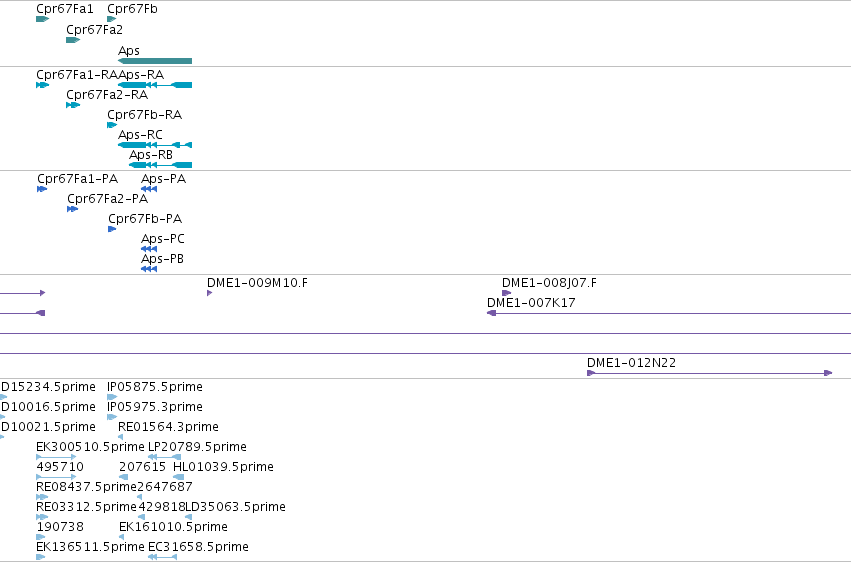Open the HL01039.5prime EST label
The height and width of the screenshot is (562, 851).
click(223, 467)
